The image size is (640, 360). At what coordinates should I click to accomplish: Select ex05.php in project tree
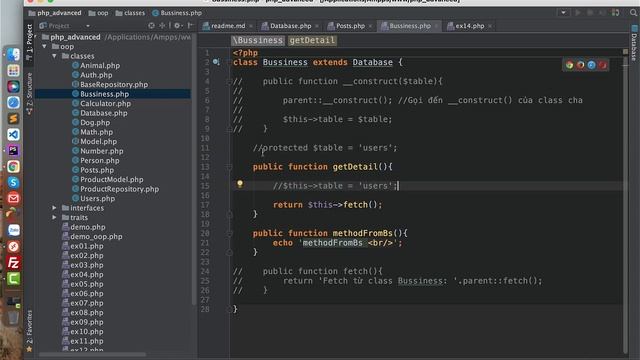click(x=87, y=284)
